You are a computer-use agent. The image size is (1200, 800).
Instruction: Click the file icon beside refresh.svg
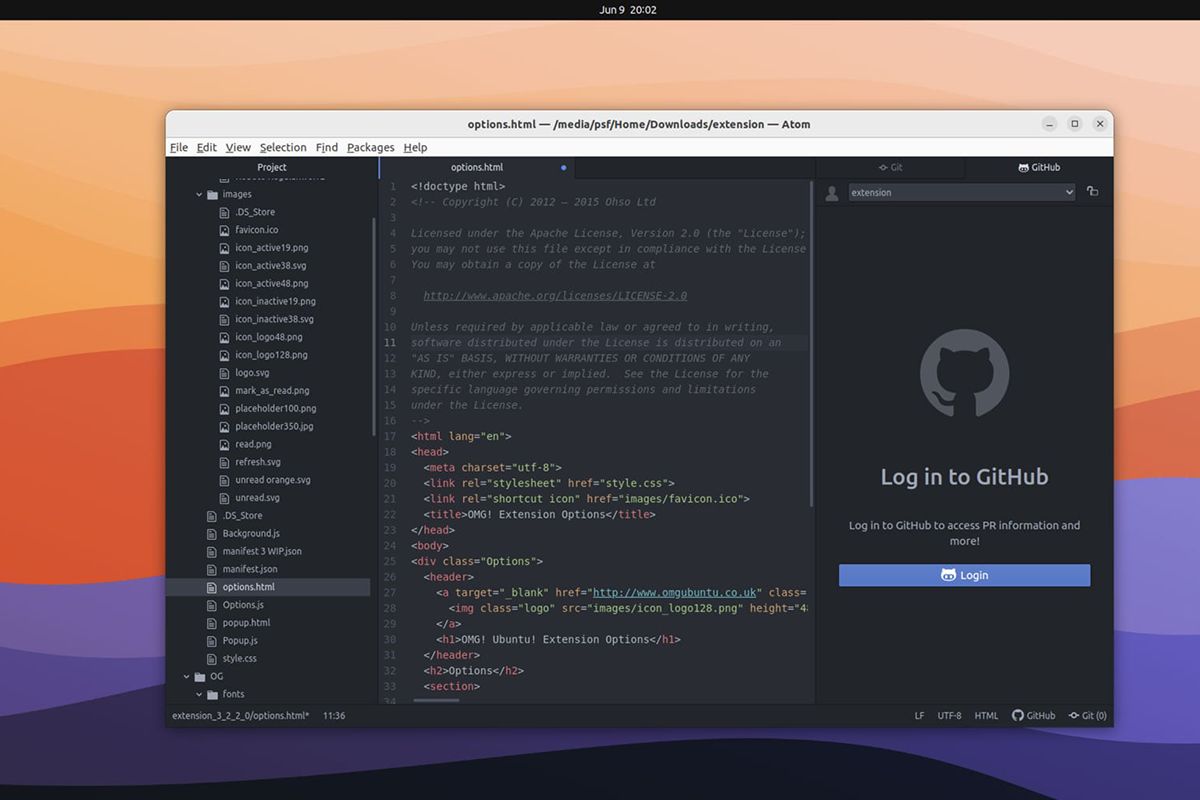(225, 462)
